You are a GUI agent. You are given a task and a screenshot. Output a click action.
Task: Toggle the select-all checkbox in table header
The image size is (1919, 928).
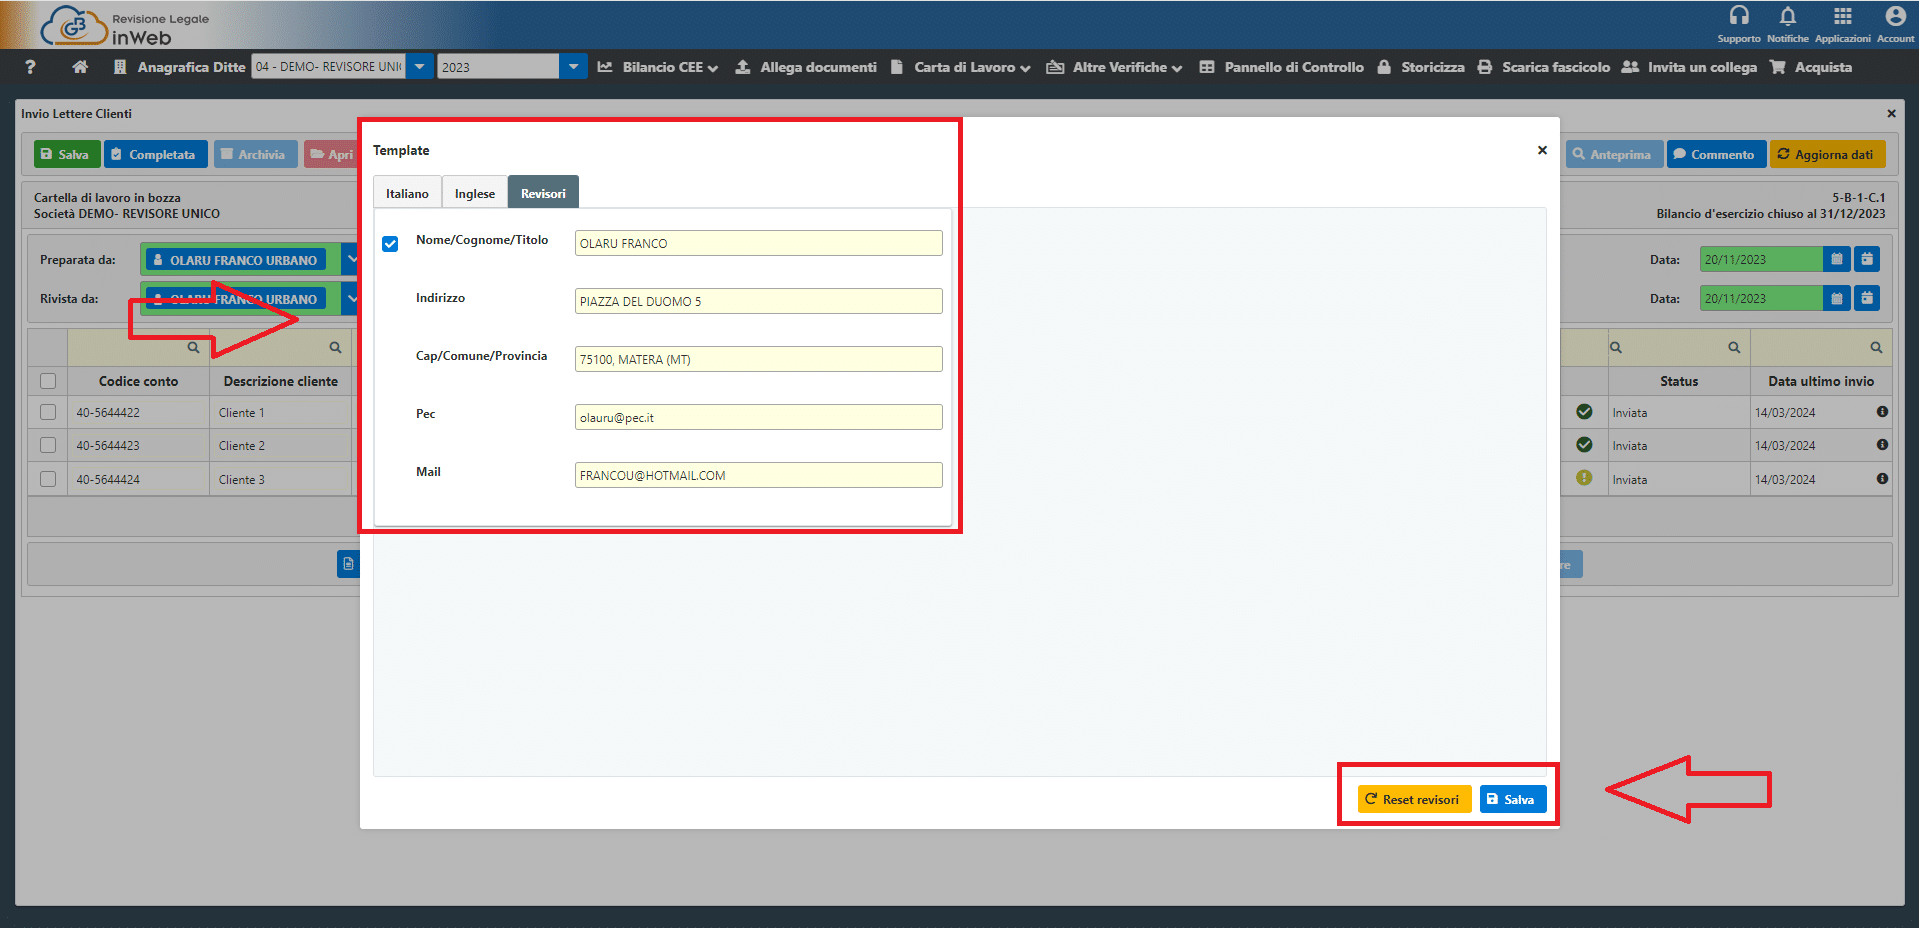(x=48, y=381)
